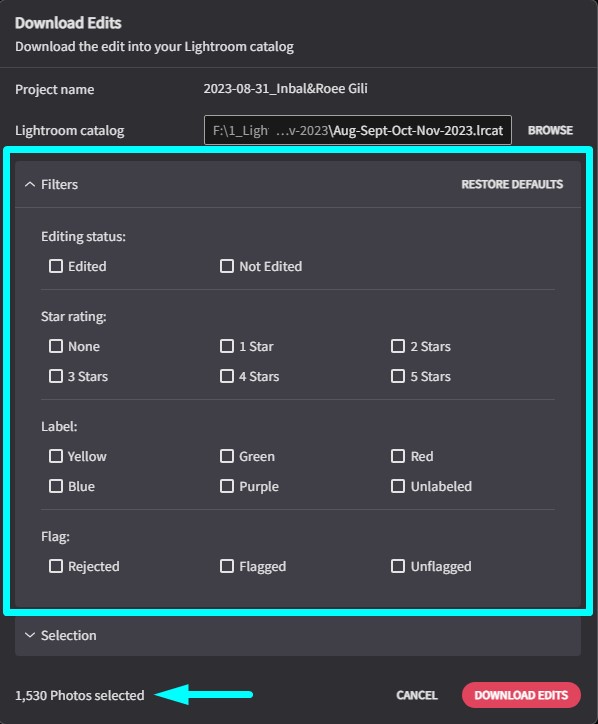Screen dimensions: 598x724
Task: Enable the Not Edited filter
Action: coord(227,266)
